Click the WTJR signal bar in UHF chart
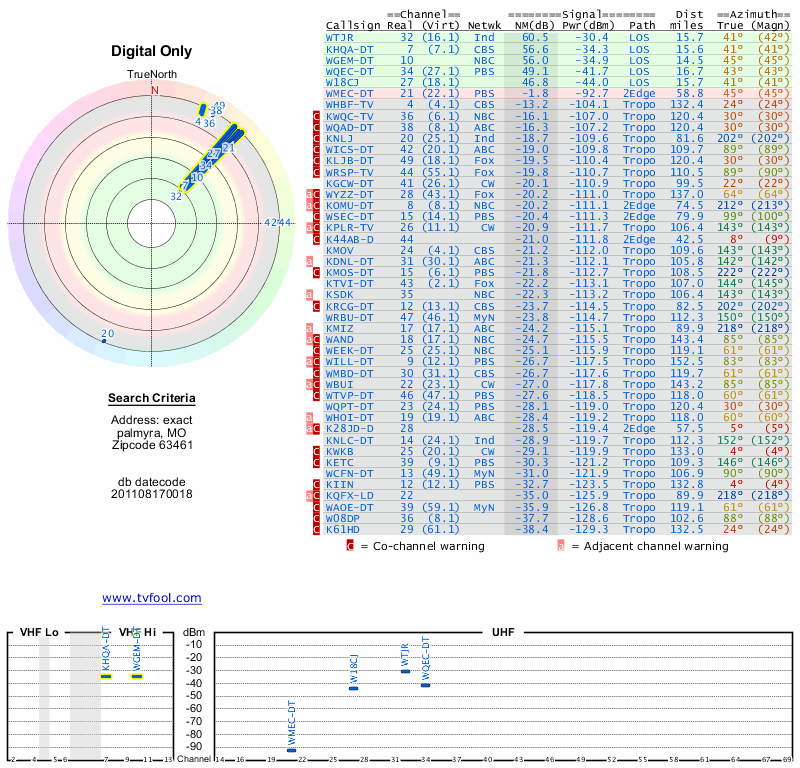Viewport: 800px width, 768px height. pyautogui.click(x=406, y=671)
